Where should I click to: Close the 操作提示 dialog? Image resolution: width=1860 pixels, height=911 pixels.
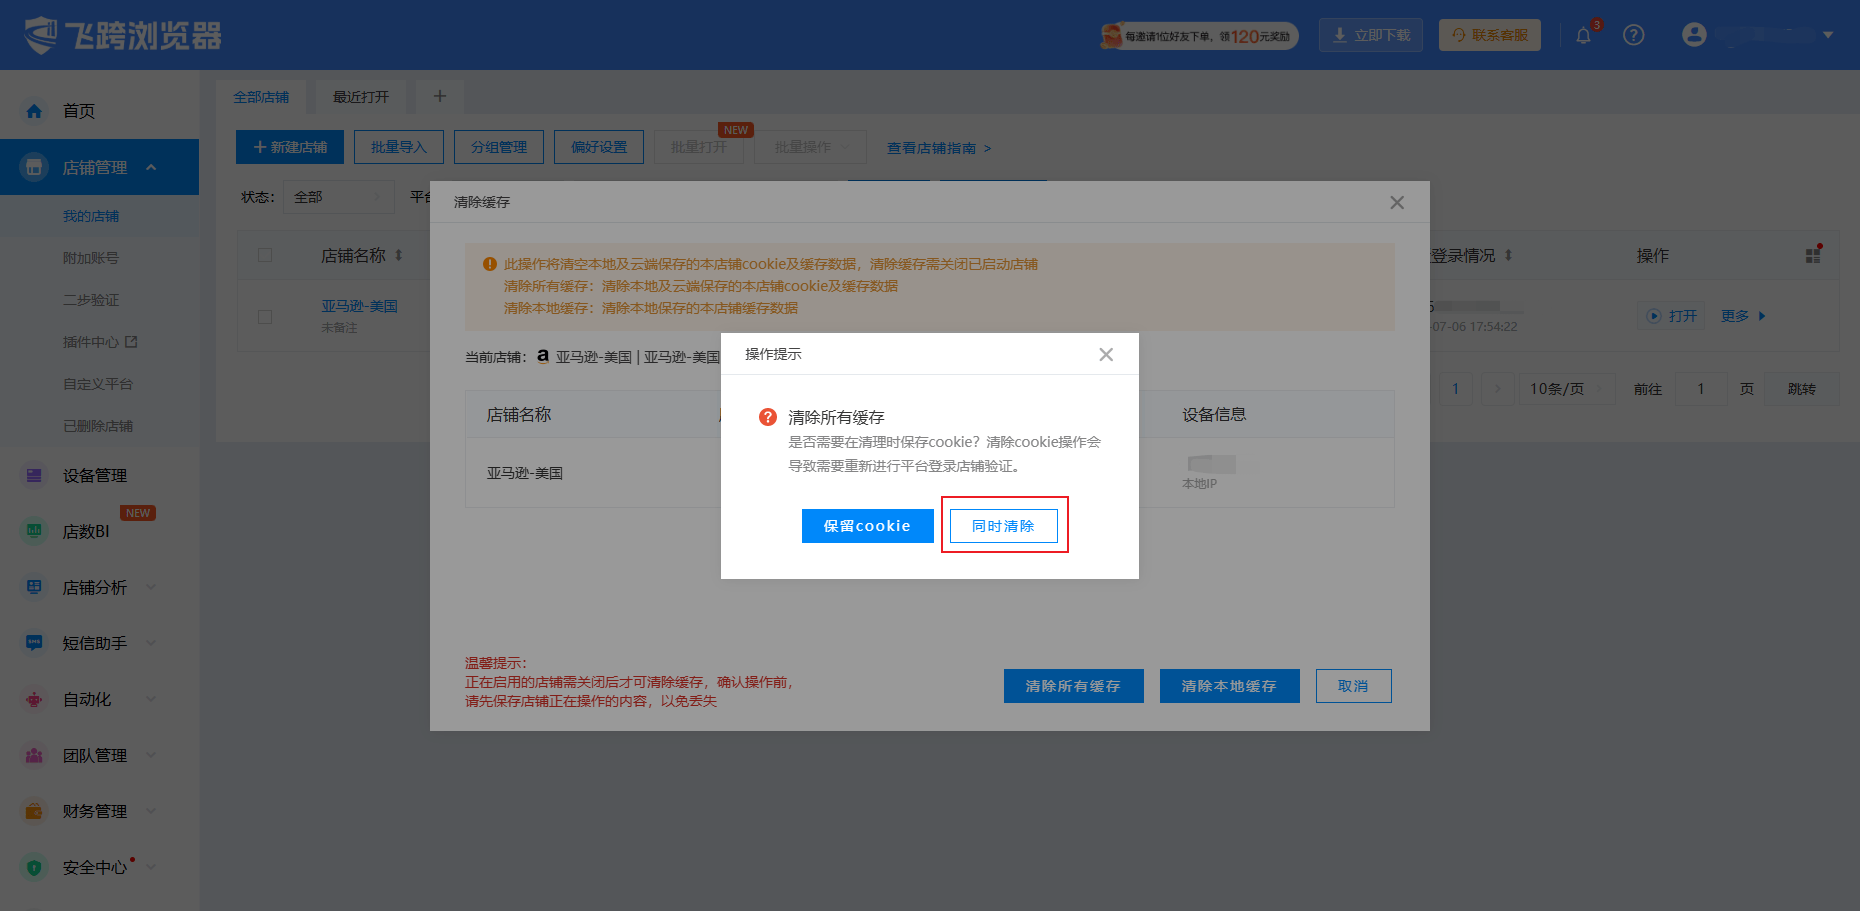[1106, 355]
